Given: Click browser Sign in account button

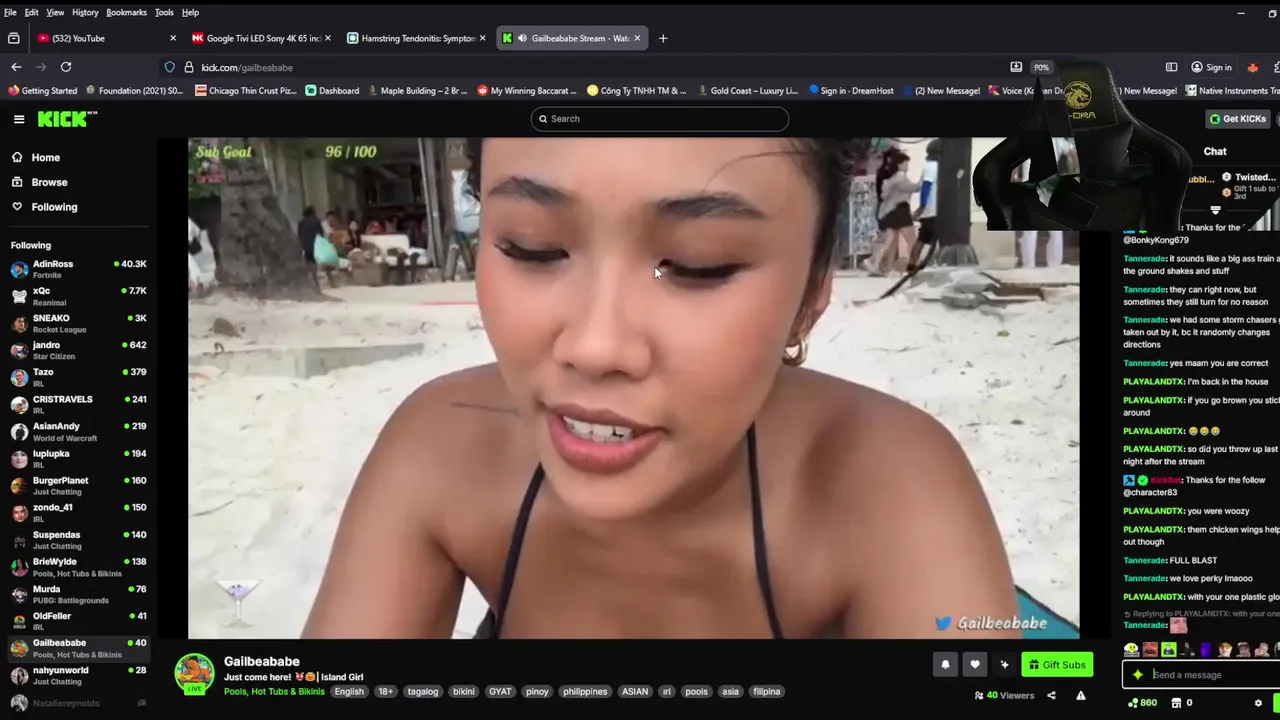Looking at the screenshot, I should point(1211,67).
